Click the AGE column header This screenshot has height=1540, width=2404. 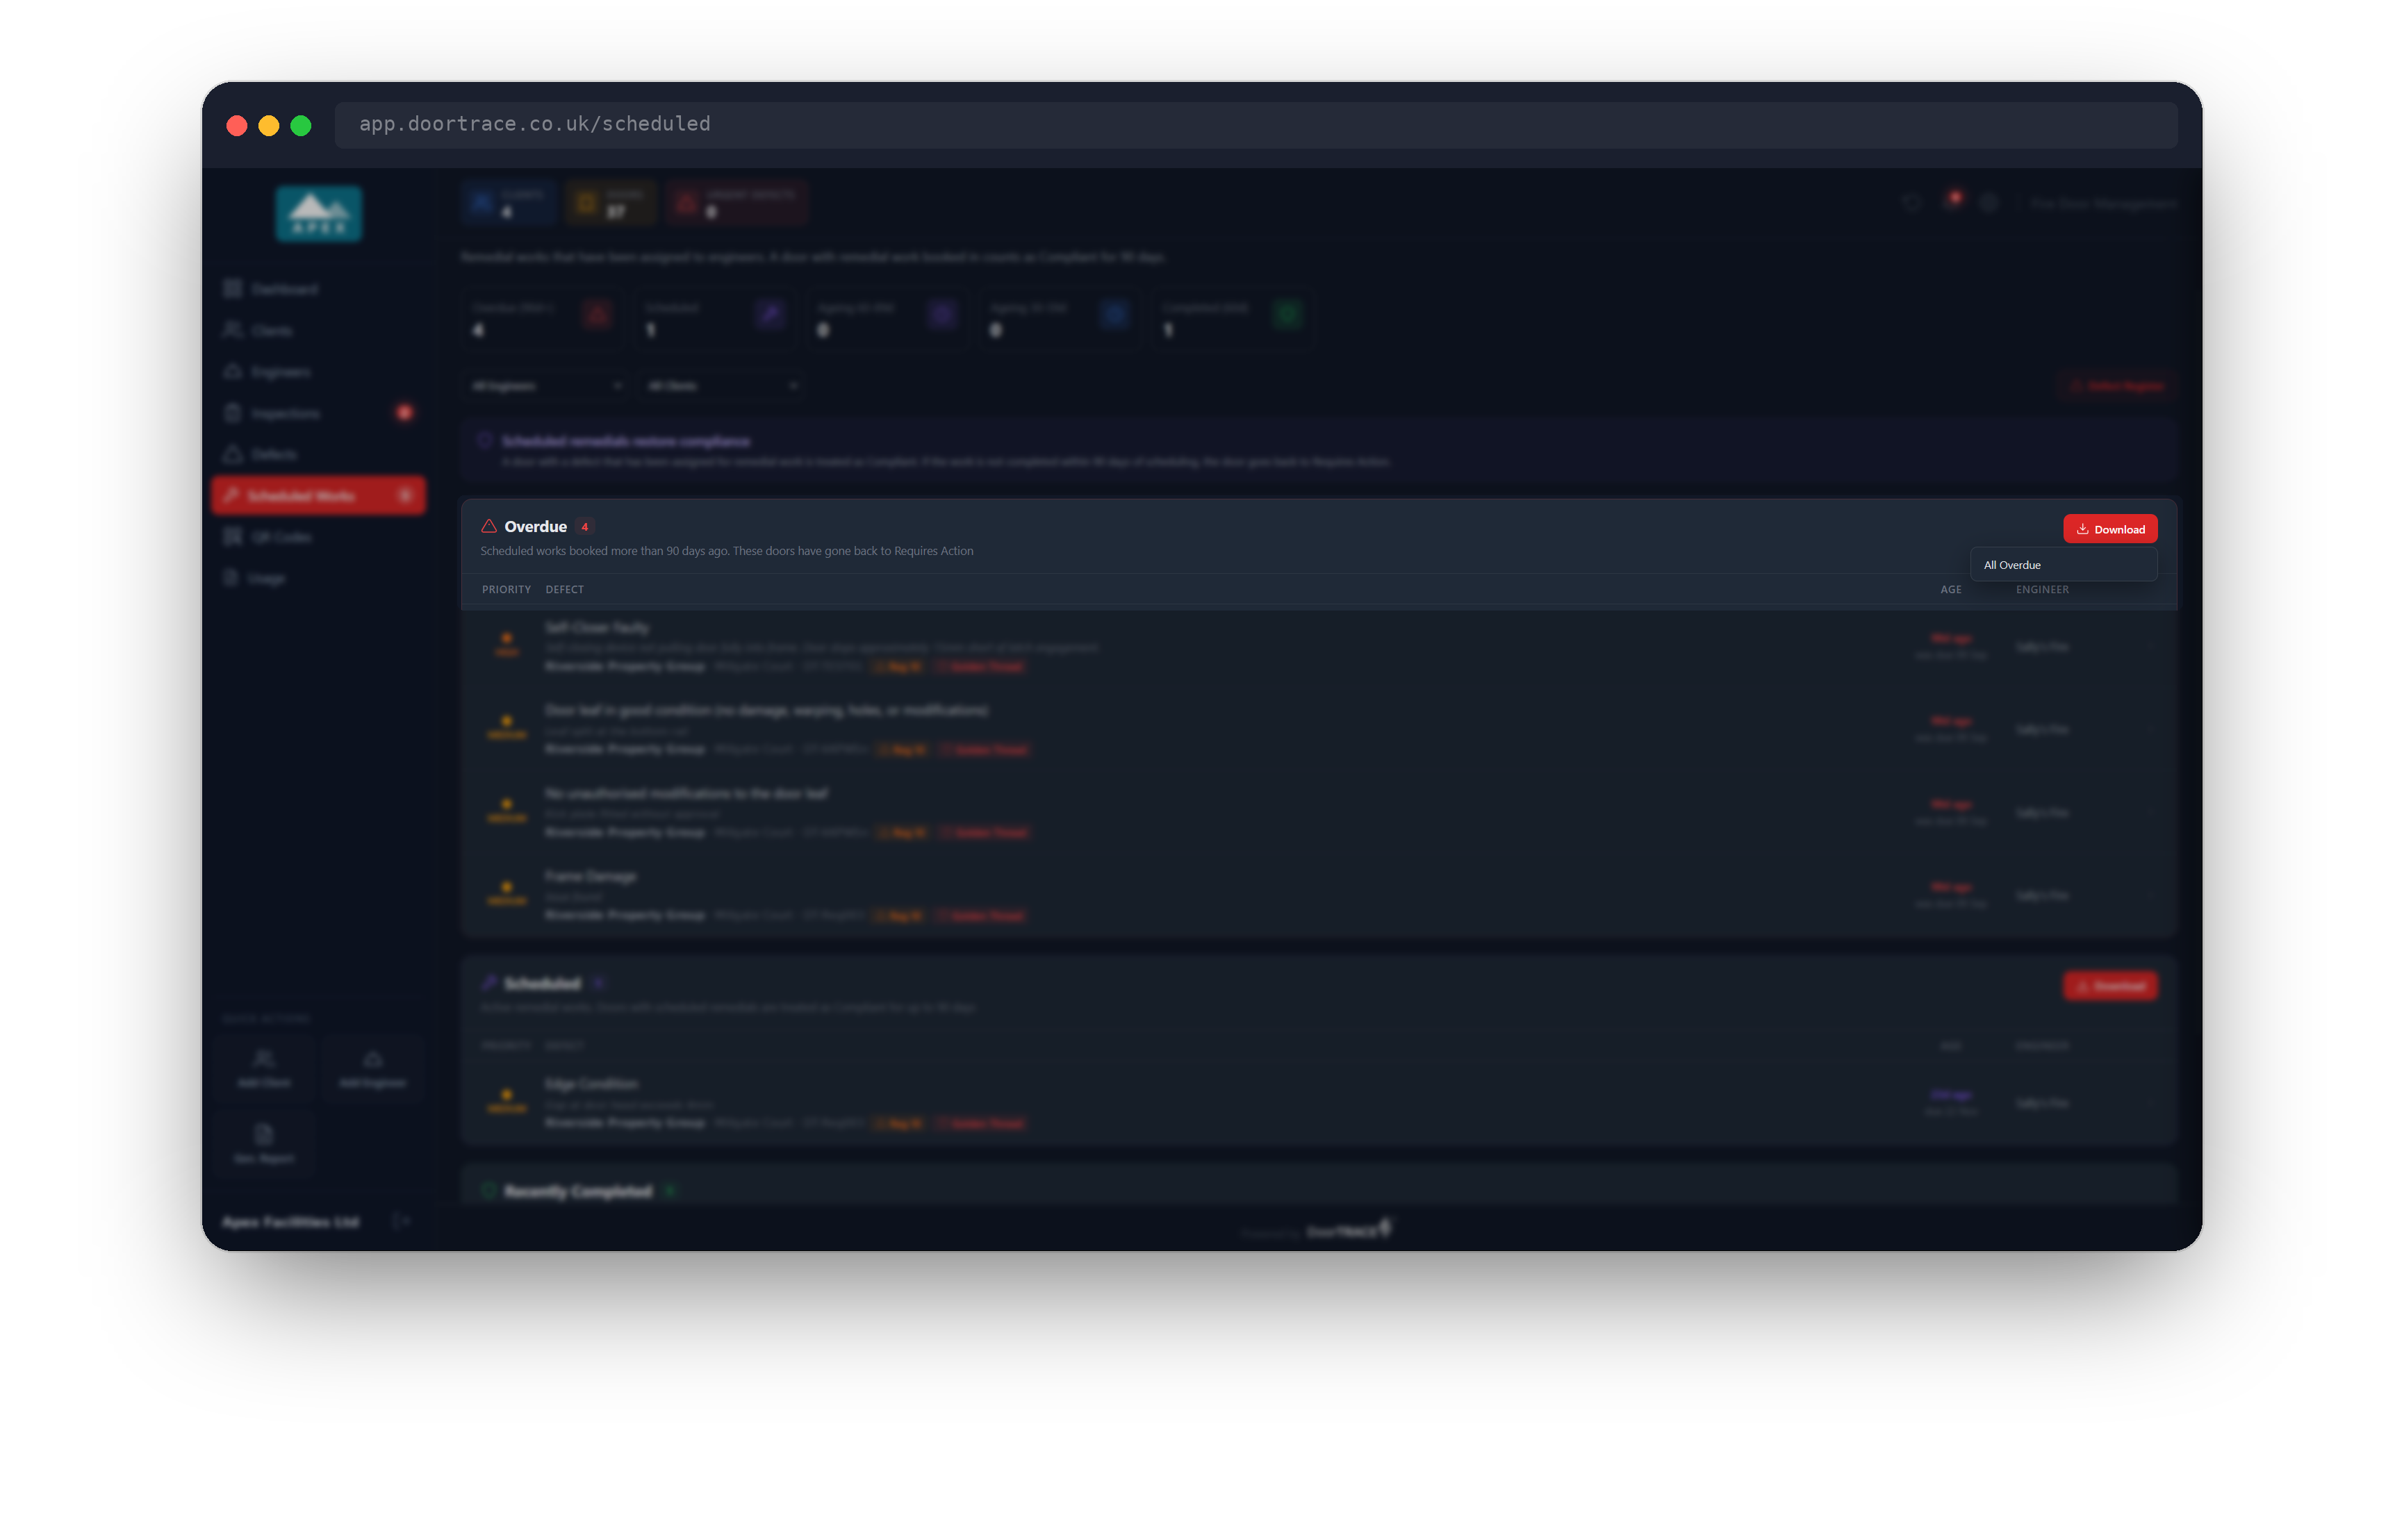coord(1950,589)
